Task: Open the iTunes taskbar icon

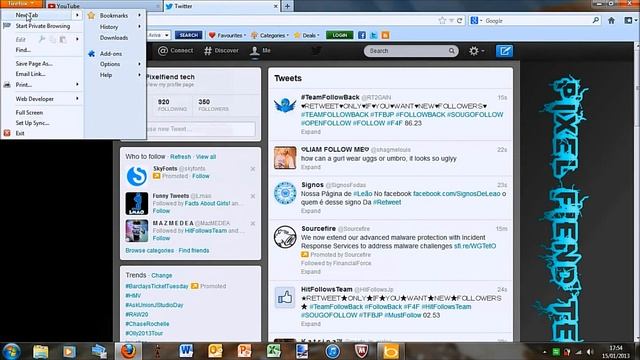Action: 333,351
